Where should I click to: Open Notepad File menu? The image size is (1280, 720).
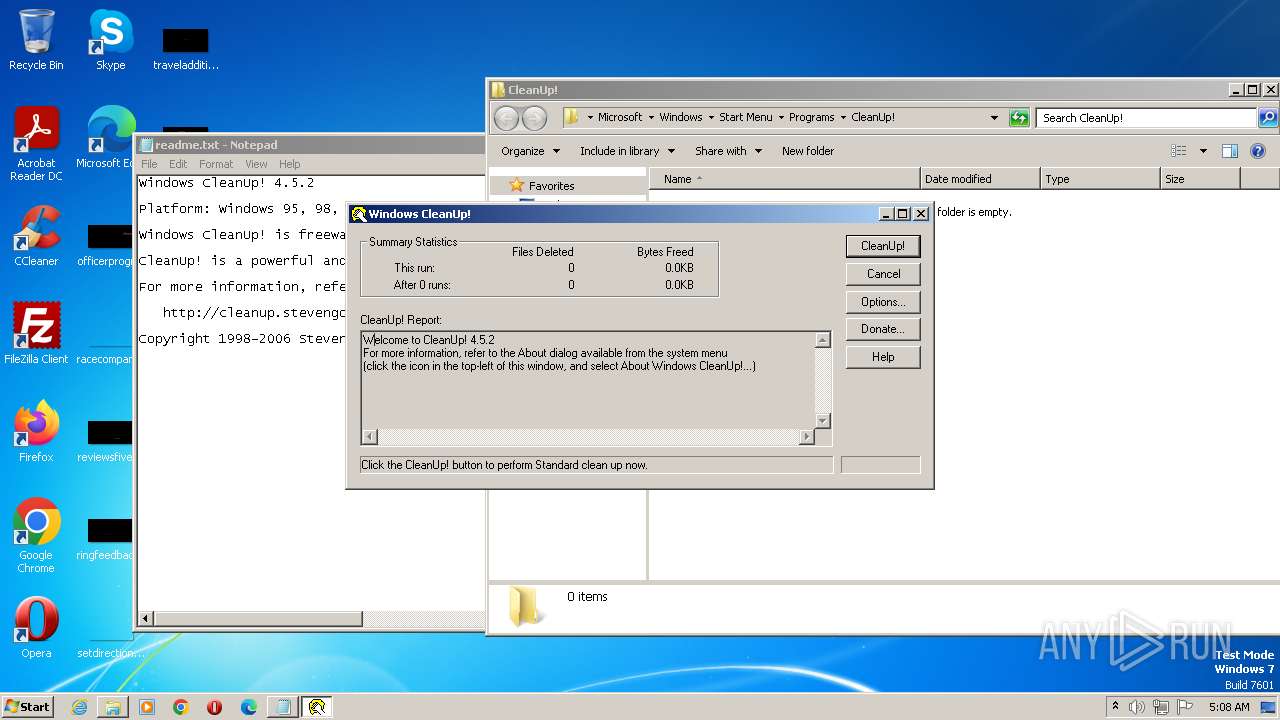pyautogui.click(x=149, y=164)
